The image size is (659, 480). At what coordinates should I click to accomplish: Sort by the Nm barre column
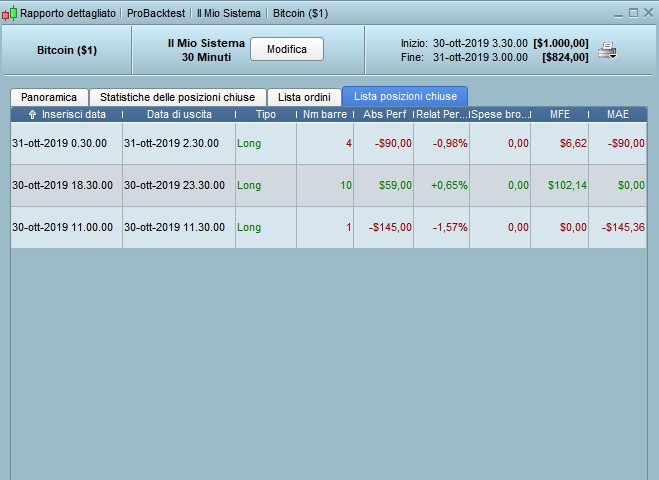pos(325,114)
